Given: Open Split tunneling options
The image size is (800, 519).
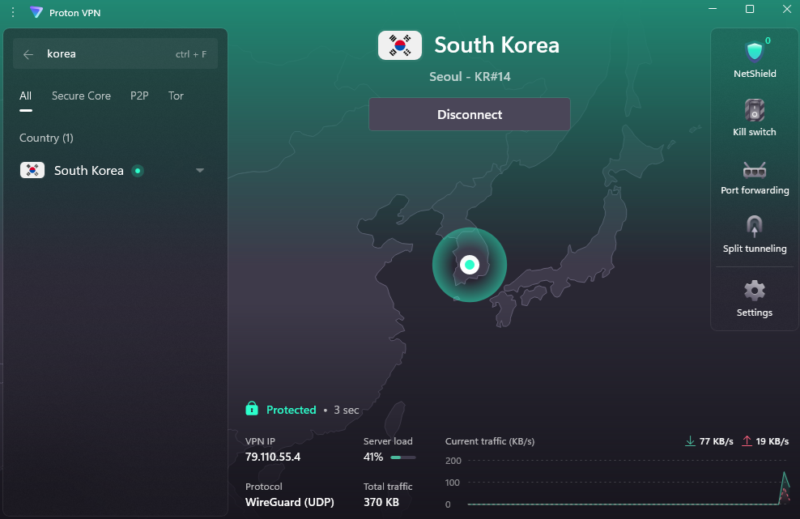Looking at the screenshot, I should click(754, 235).
